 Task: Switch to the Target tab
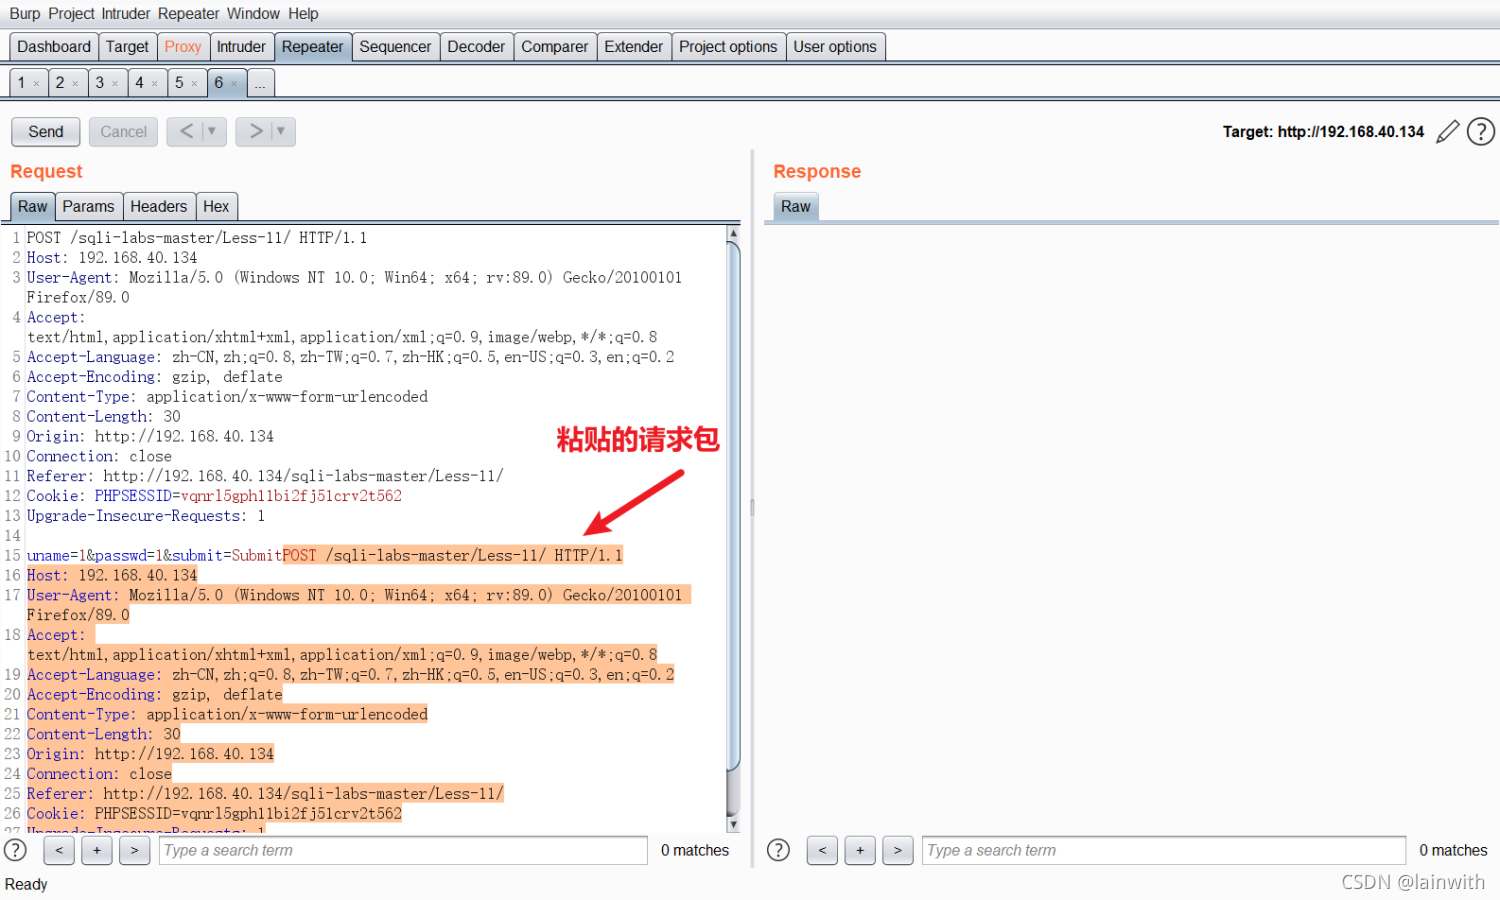[x=127, y=47]
